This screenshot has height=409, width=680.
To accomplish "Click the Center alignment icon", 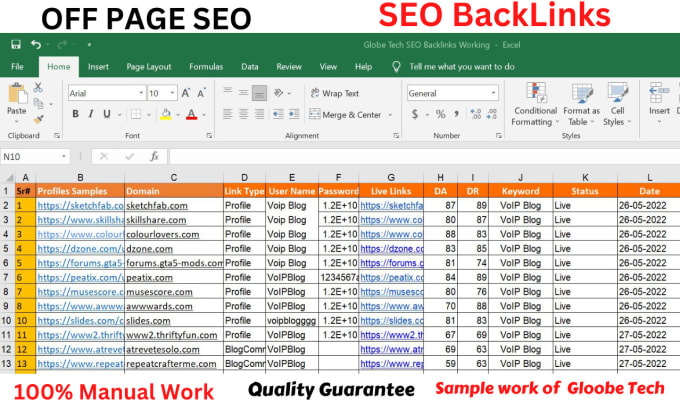I will point(243,114).
